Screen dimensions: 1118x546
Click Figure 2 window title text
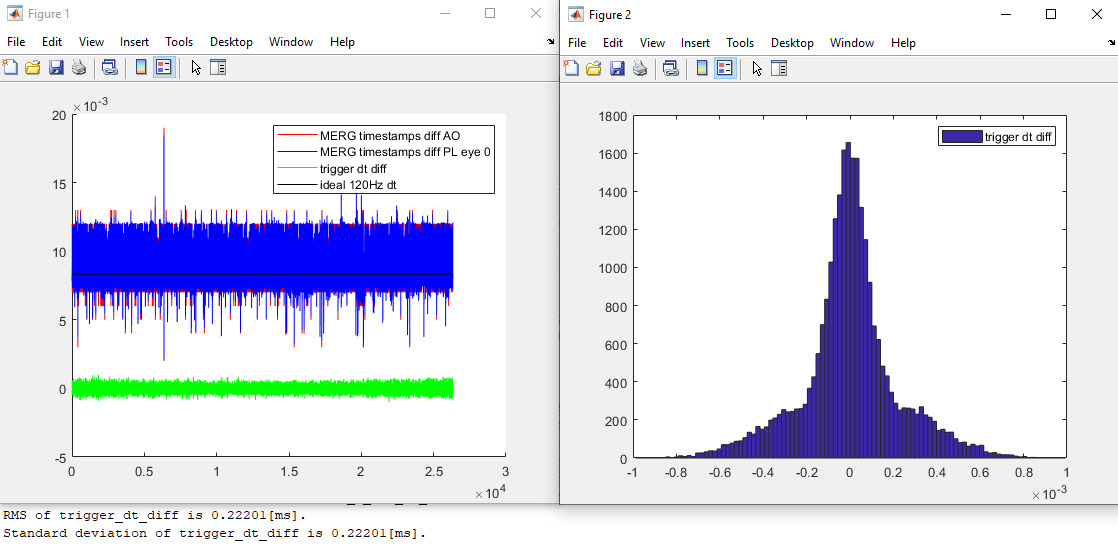(610, 14)
